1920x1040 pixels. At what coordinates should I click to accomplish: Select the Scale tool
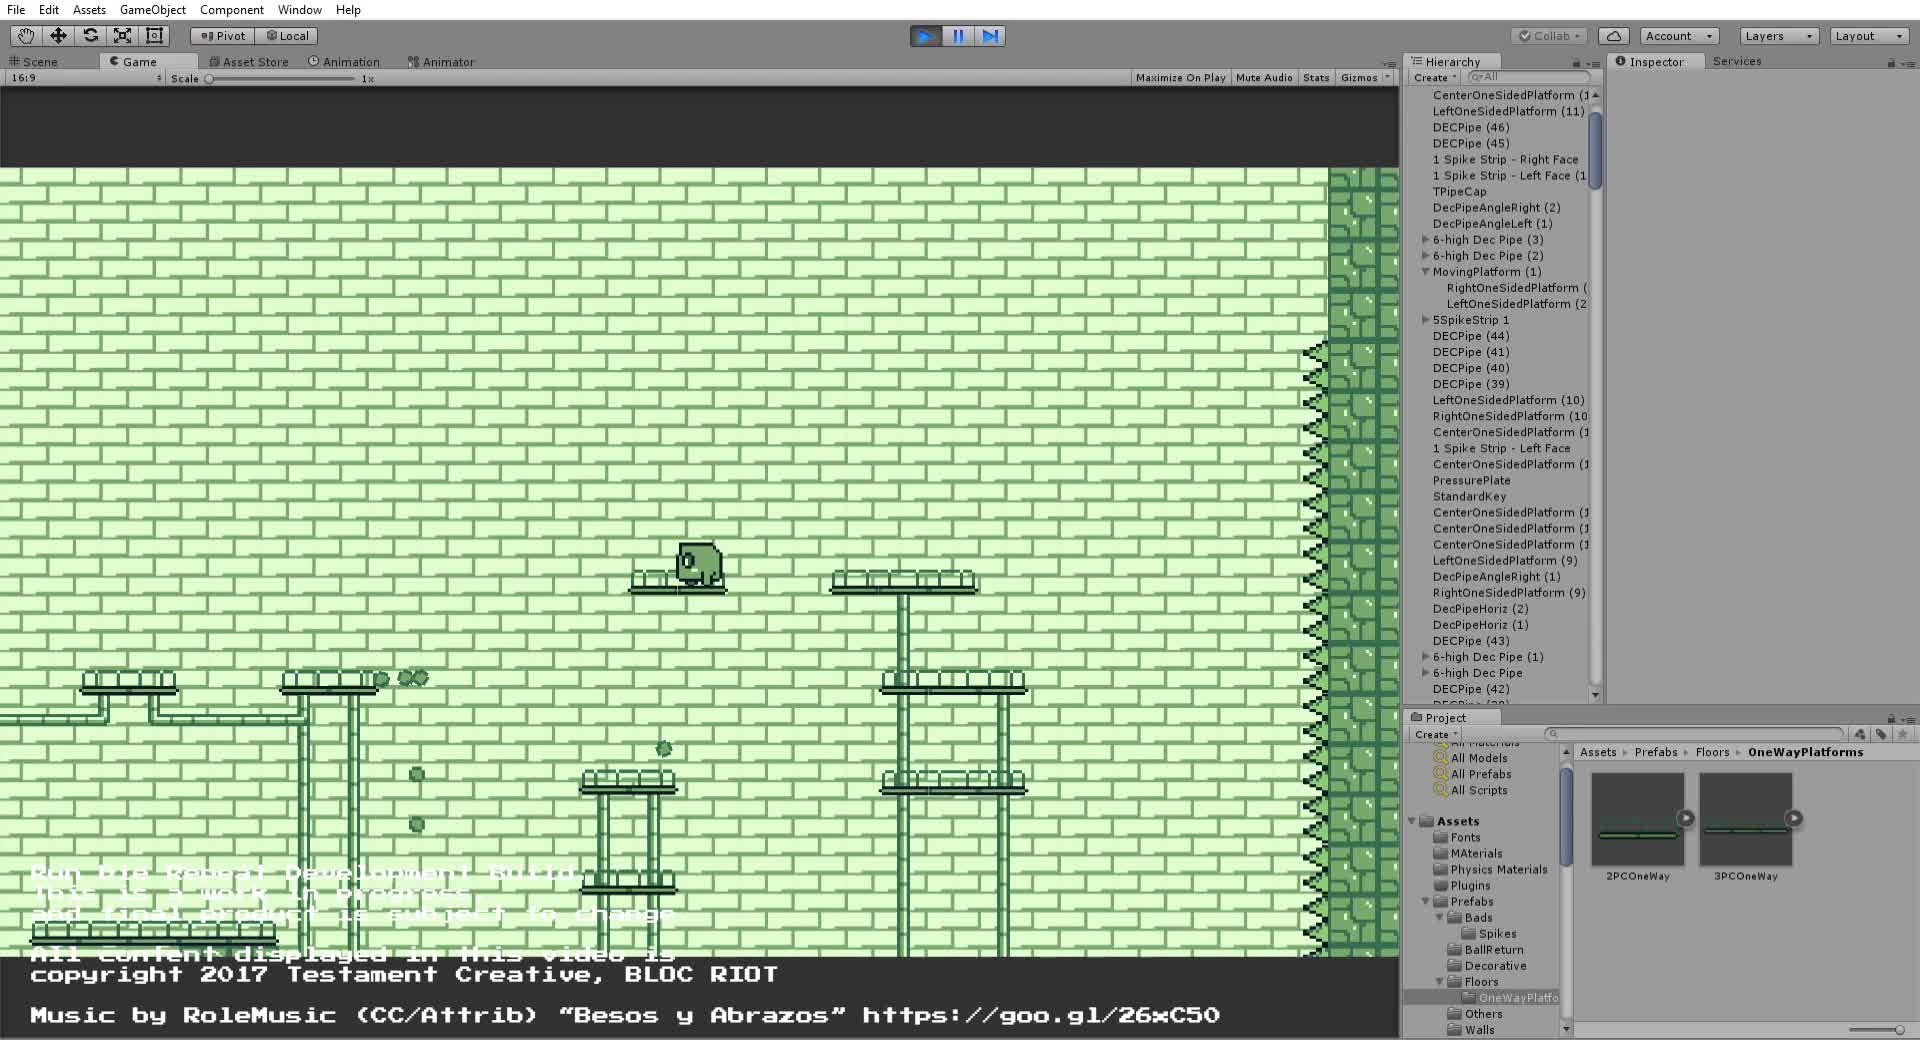pyautogui.click(x=122, y=36)
